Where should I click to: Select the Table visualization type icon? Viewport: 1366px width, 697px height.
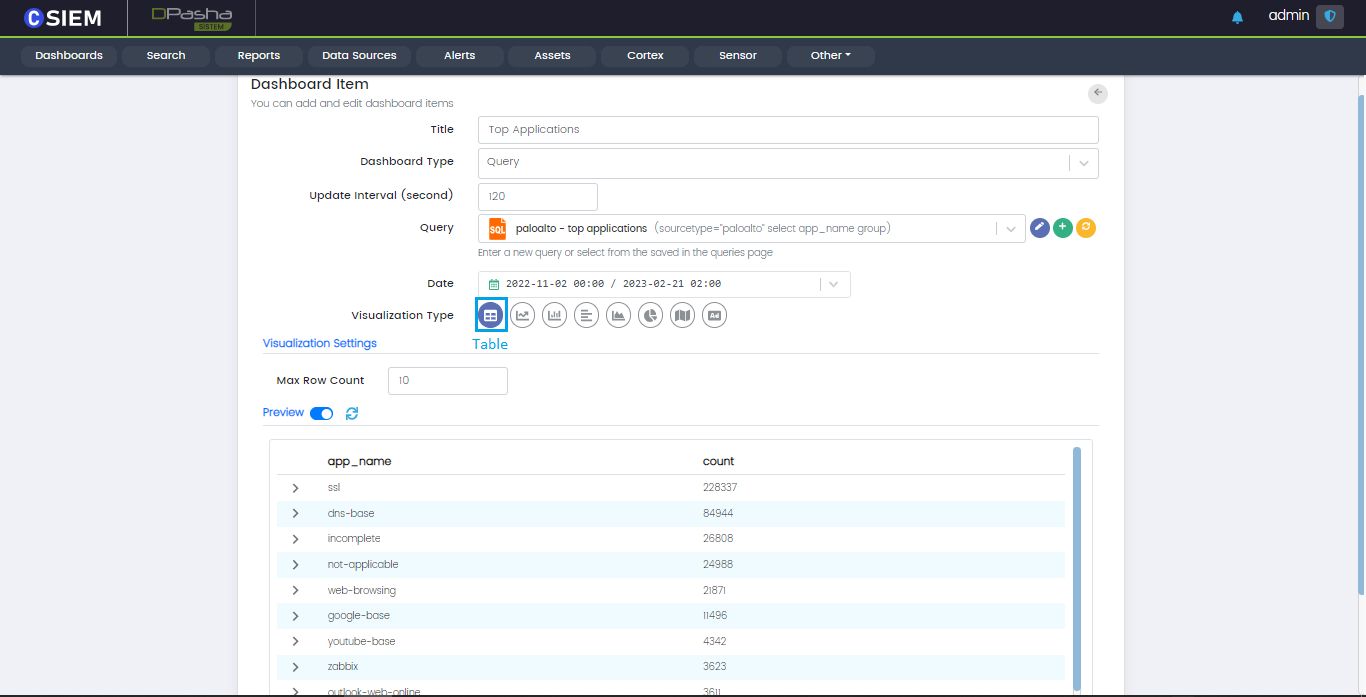point(491,315)
